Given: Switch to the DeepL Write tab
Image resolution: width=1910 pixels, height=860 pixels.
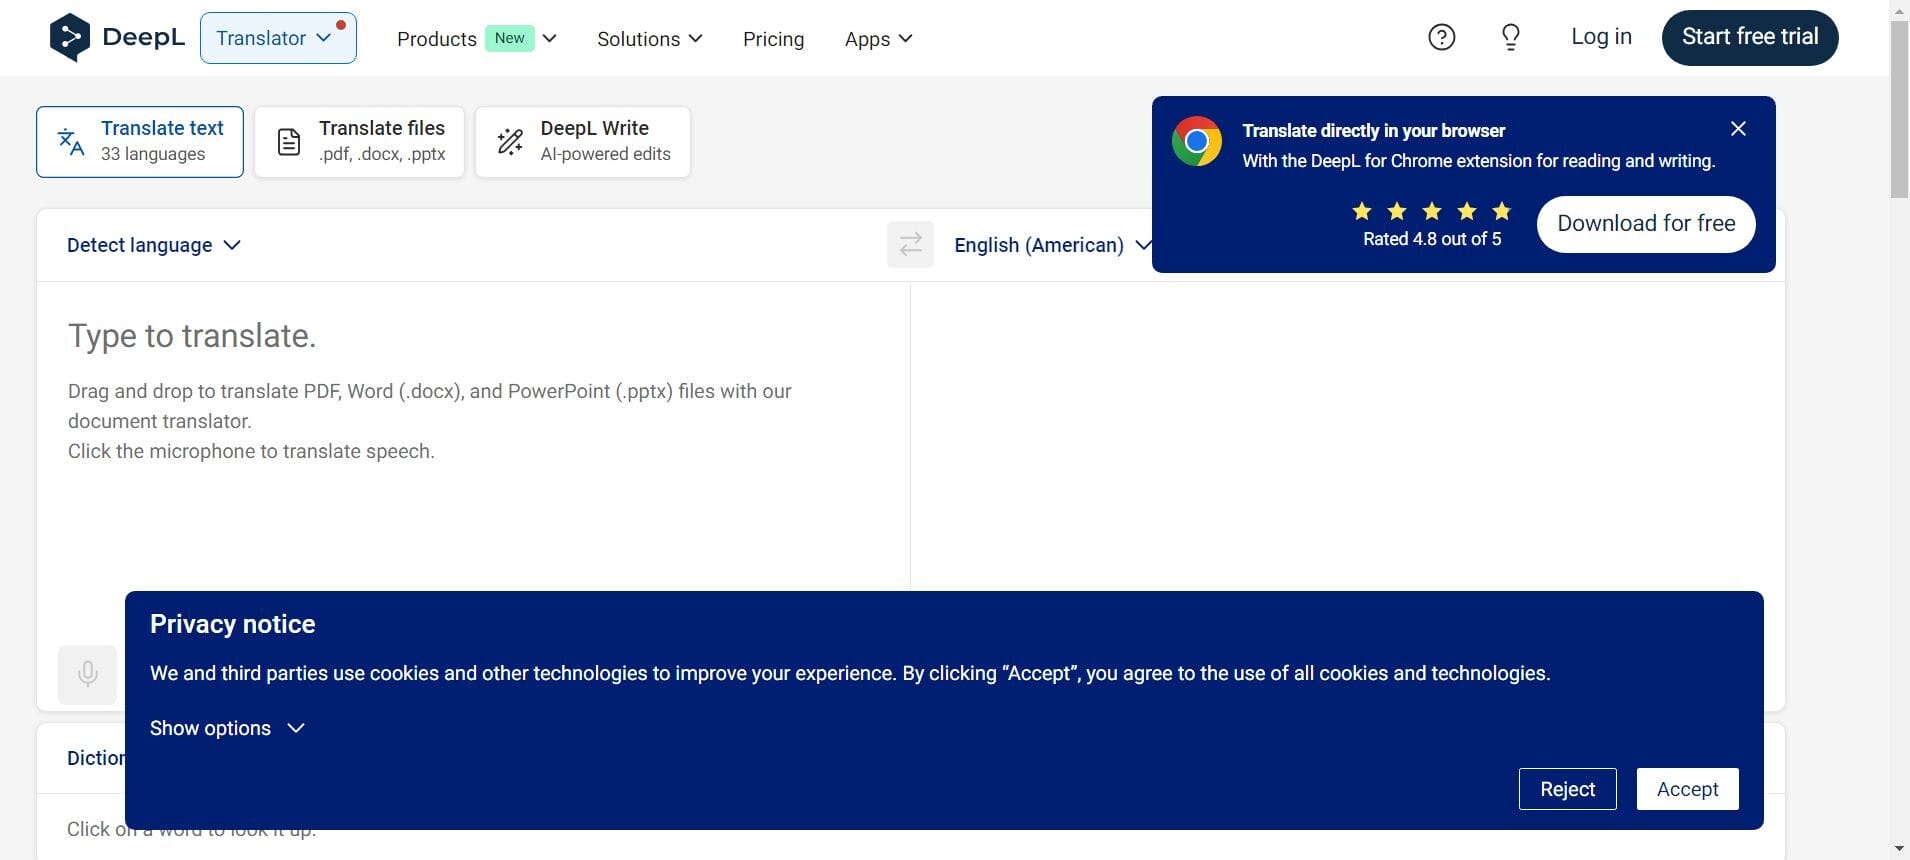Looking at the screenshot, I should (x=583, y=142).
